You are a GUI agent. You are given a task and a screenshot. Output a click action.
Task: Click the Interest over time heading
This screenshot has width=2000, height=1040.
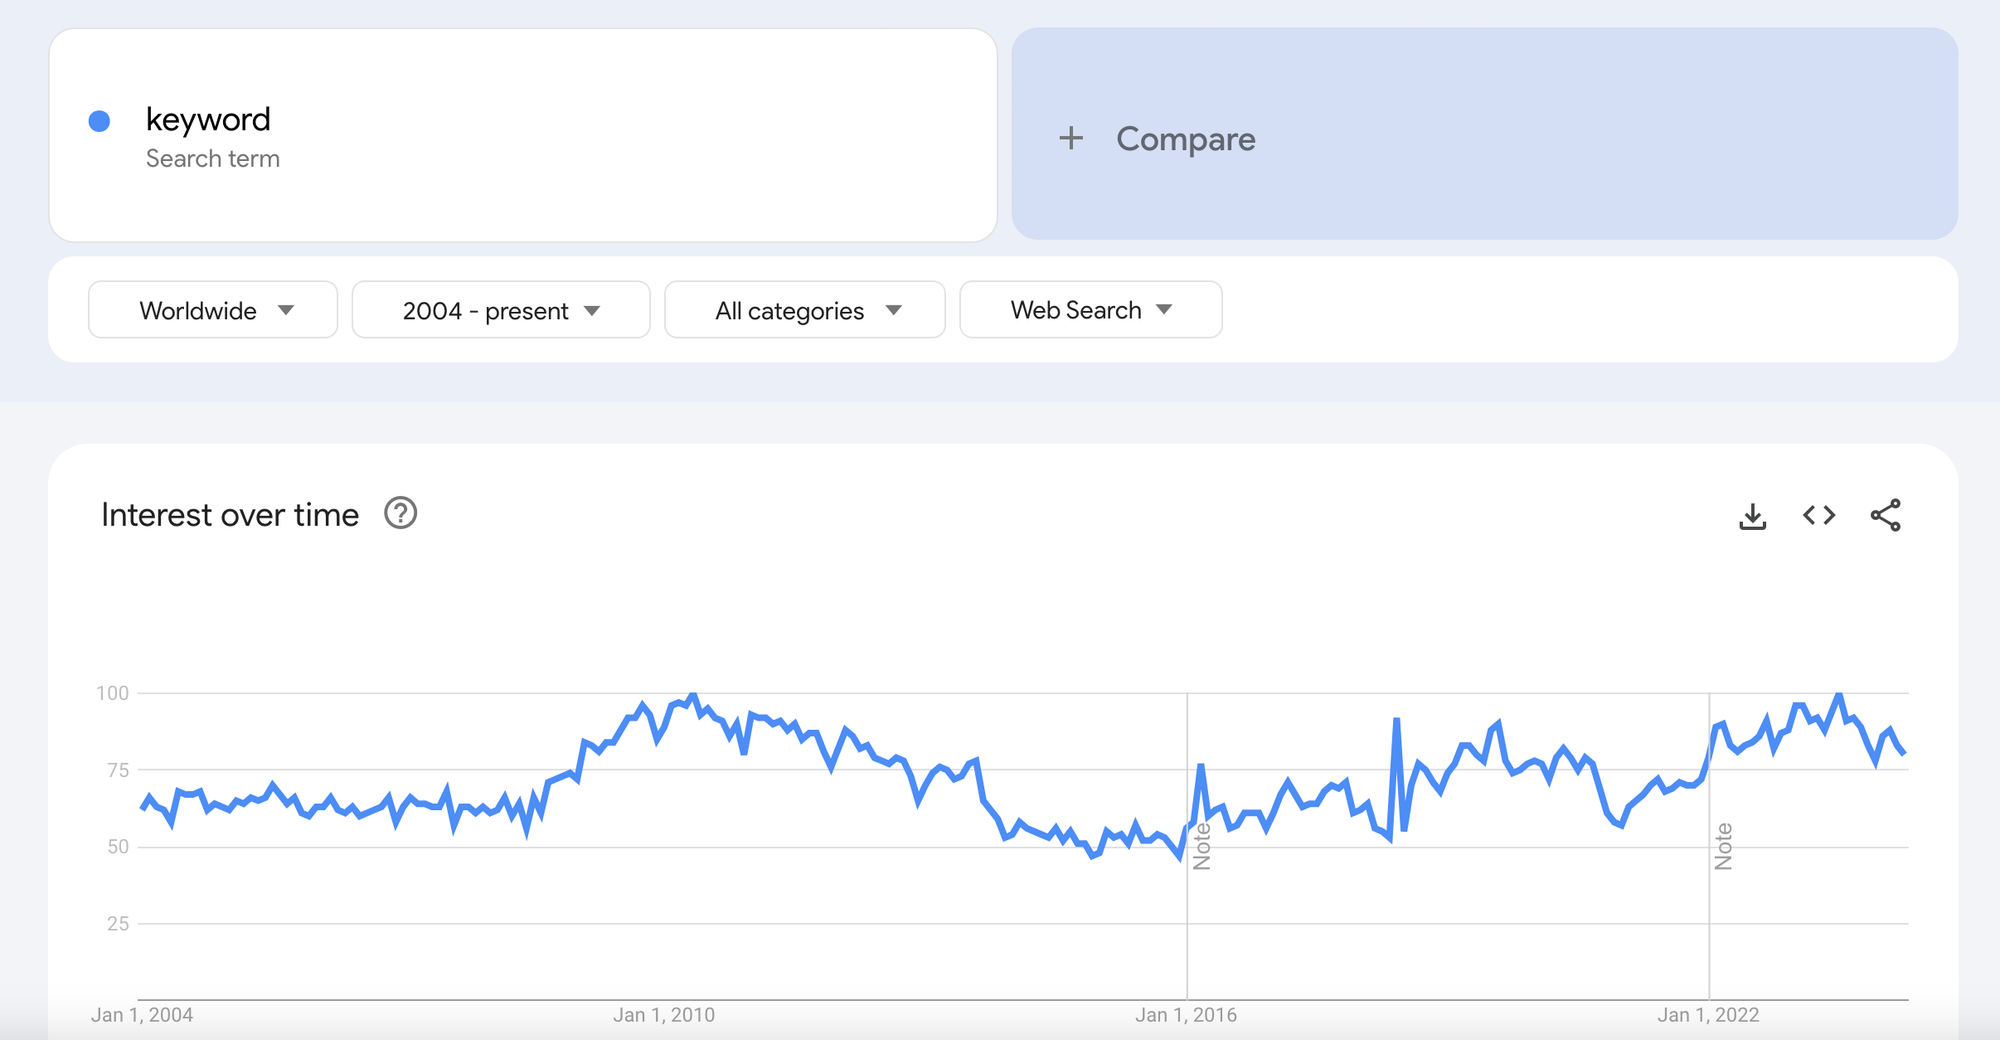click(229, 514)
